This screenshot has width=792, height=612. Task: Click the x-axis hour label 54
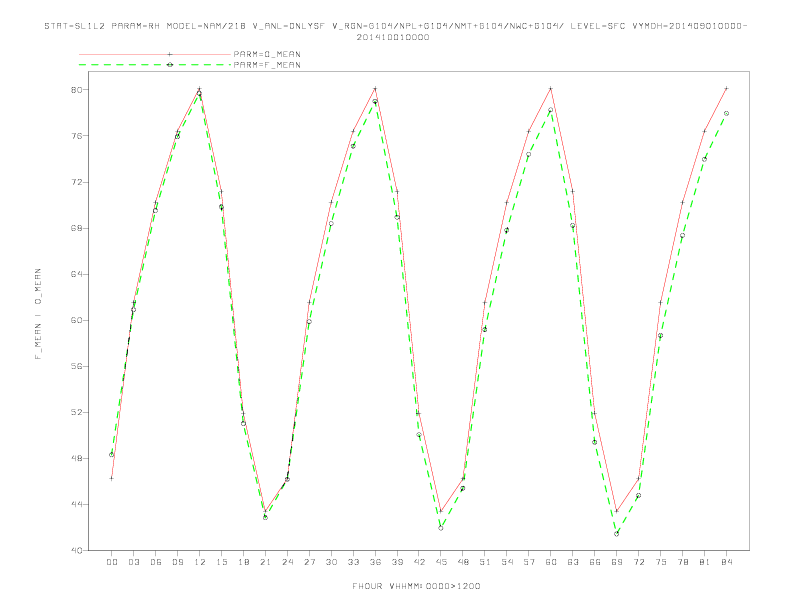tap(507, 562)
